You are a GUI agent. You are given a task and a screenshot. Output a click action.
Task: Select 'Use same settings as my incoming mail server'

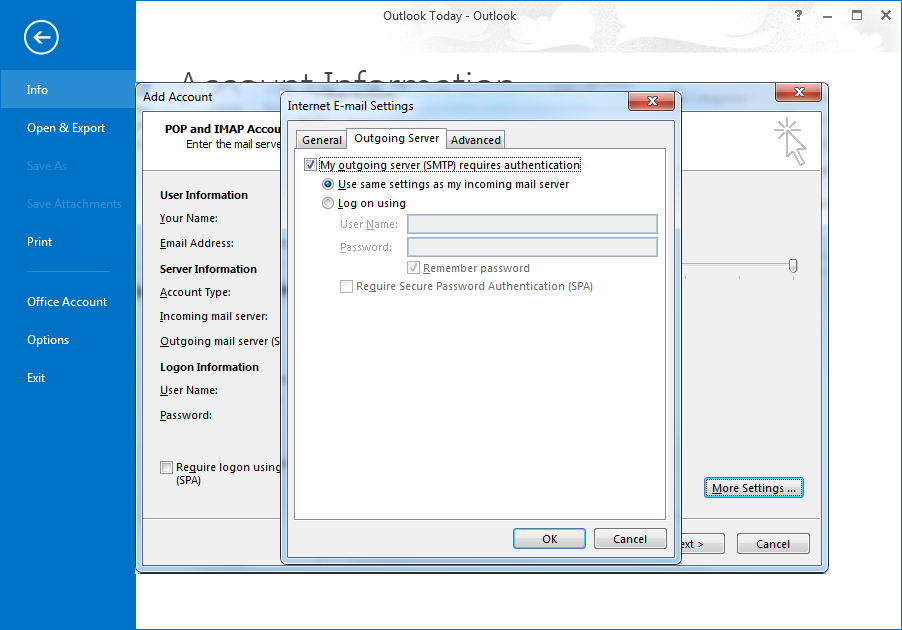(328, 185)
